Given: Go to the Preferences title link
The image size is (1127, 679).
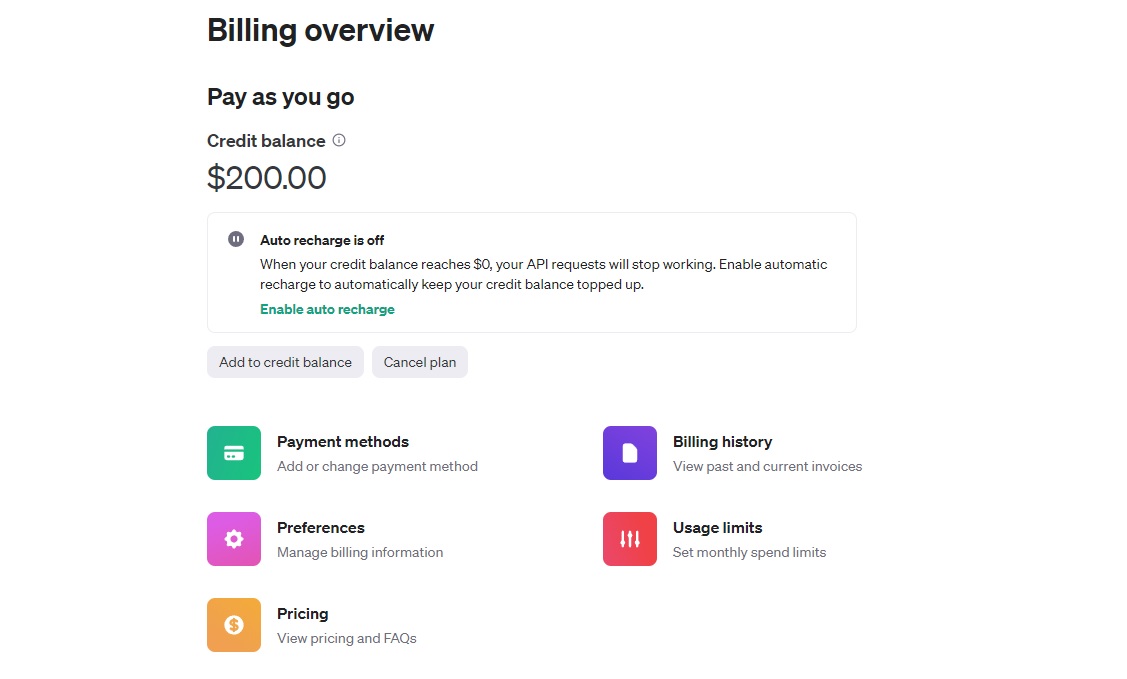Looking at the screenshot, I should point(321,527).
